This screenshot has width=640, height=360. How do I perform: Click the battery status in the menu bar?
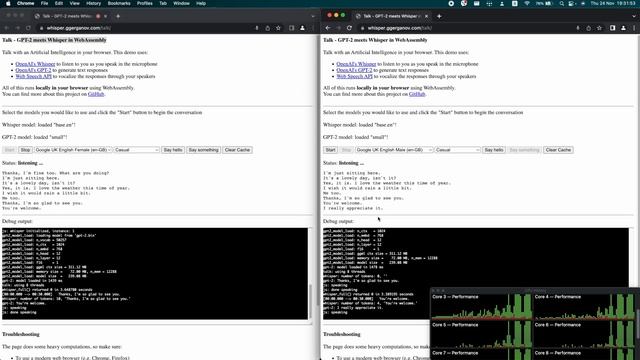pyautogui.click(x=544, y=3)
